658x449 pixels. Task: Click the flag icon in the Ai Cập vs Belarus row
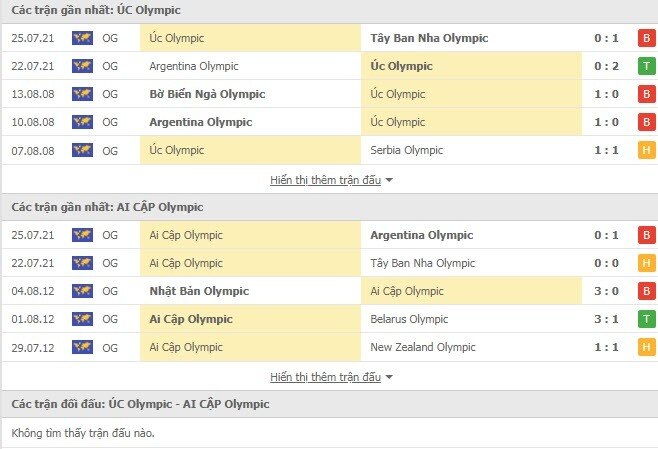pos(82,319)
